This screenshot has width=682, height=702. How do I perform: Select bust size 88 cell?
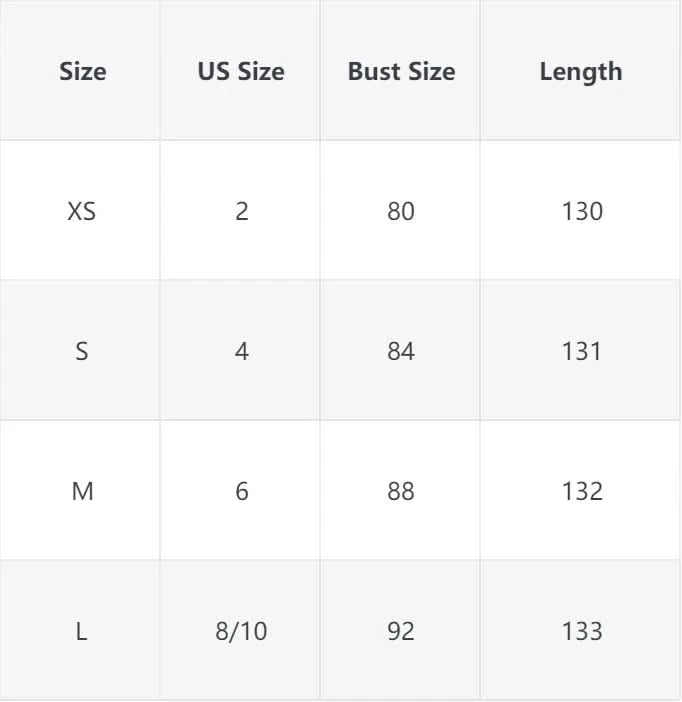point(401,491)
